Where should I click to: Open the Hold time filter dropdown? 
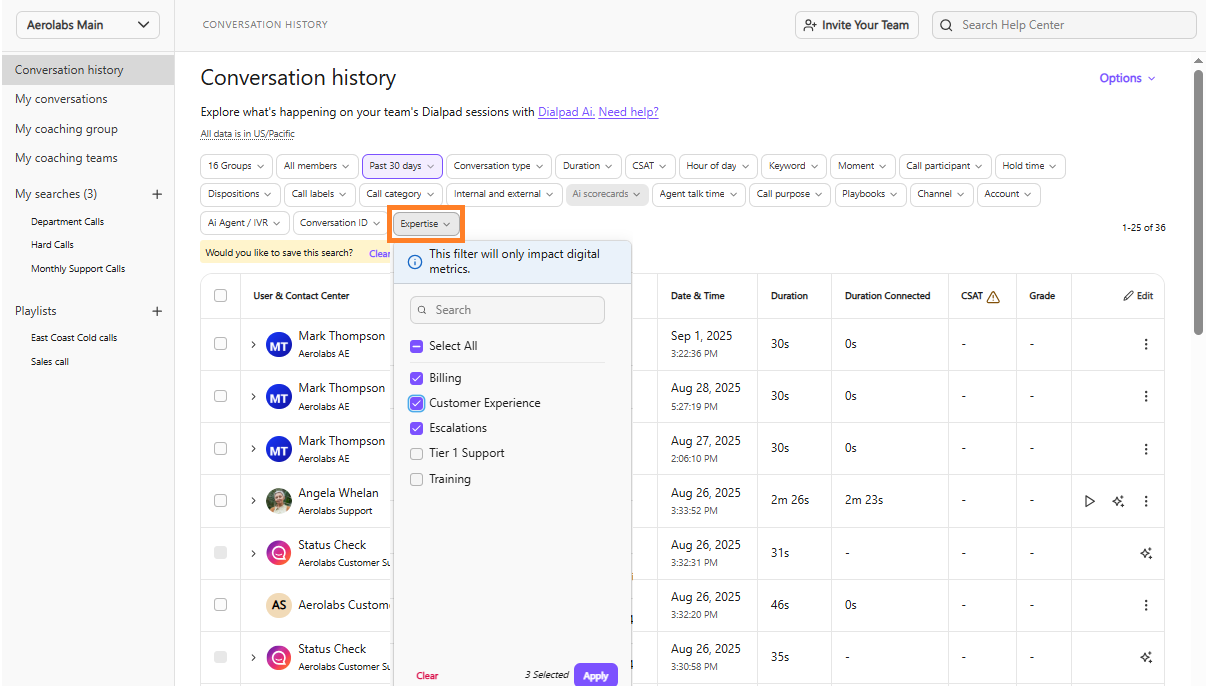1030,166
